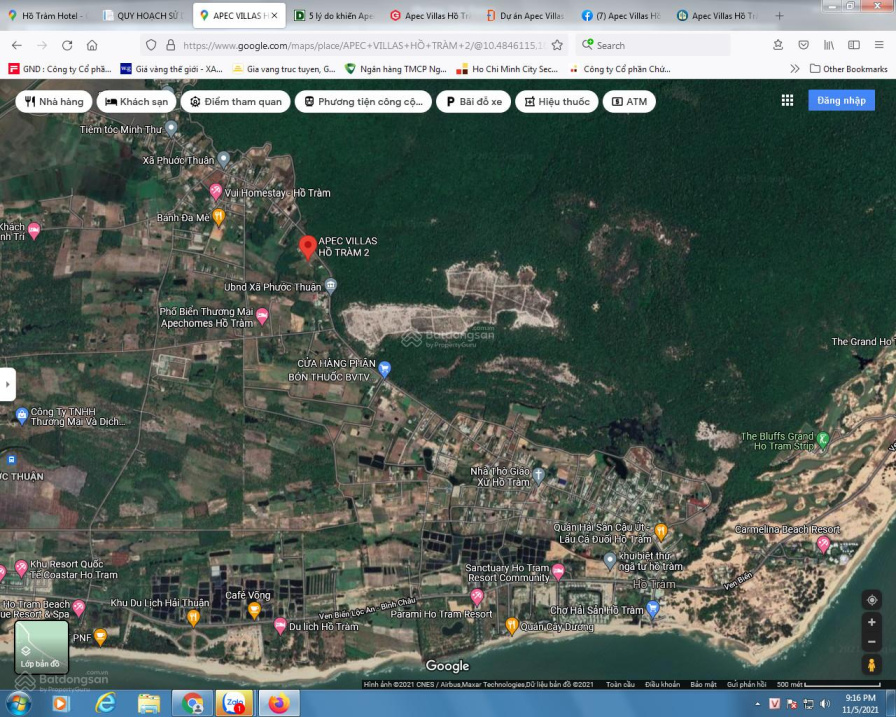Zoom out of the map
The width and height of the screenshot is (896, 717).
click(x=872, y=642)
